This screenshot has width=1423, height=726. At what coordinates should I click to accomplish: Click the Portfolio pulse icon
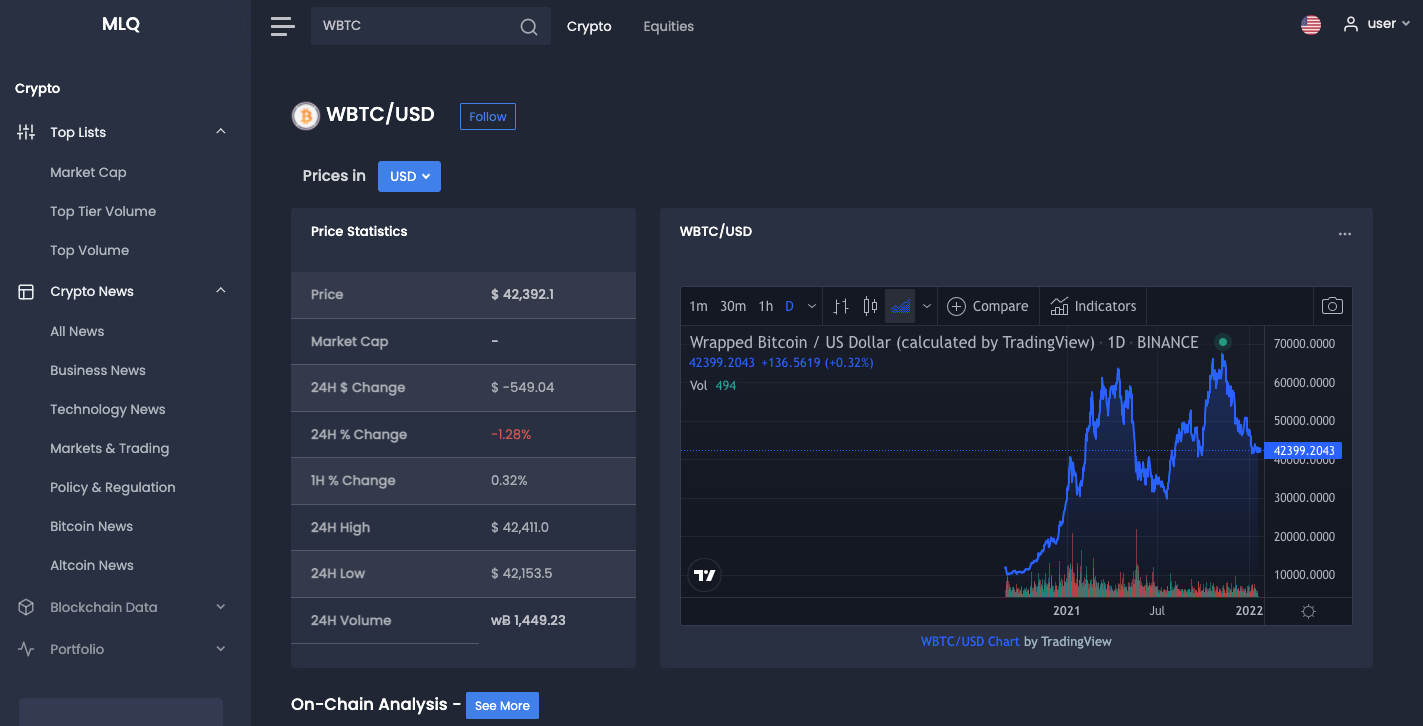pyautogui.click(x=26, y=649)
